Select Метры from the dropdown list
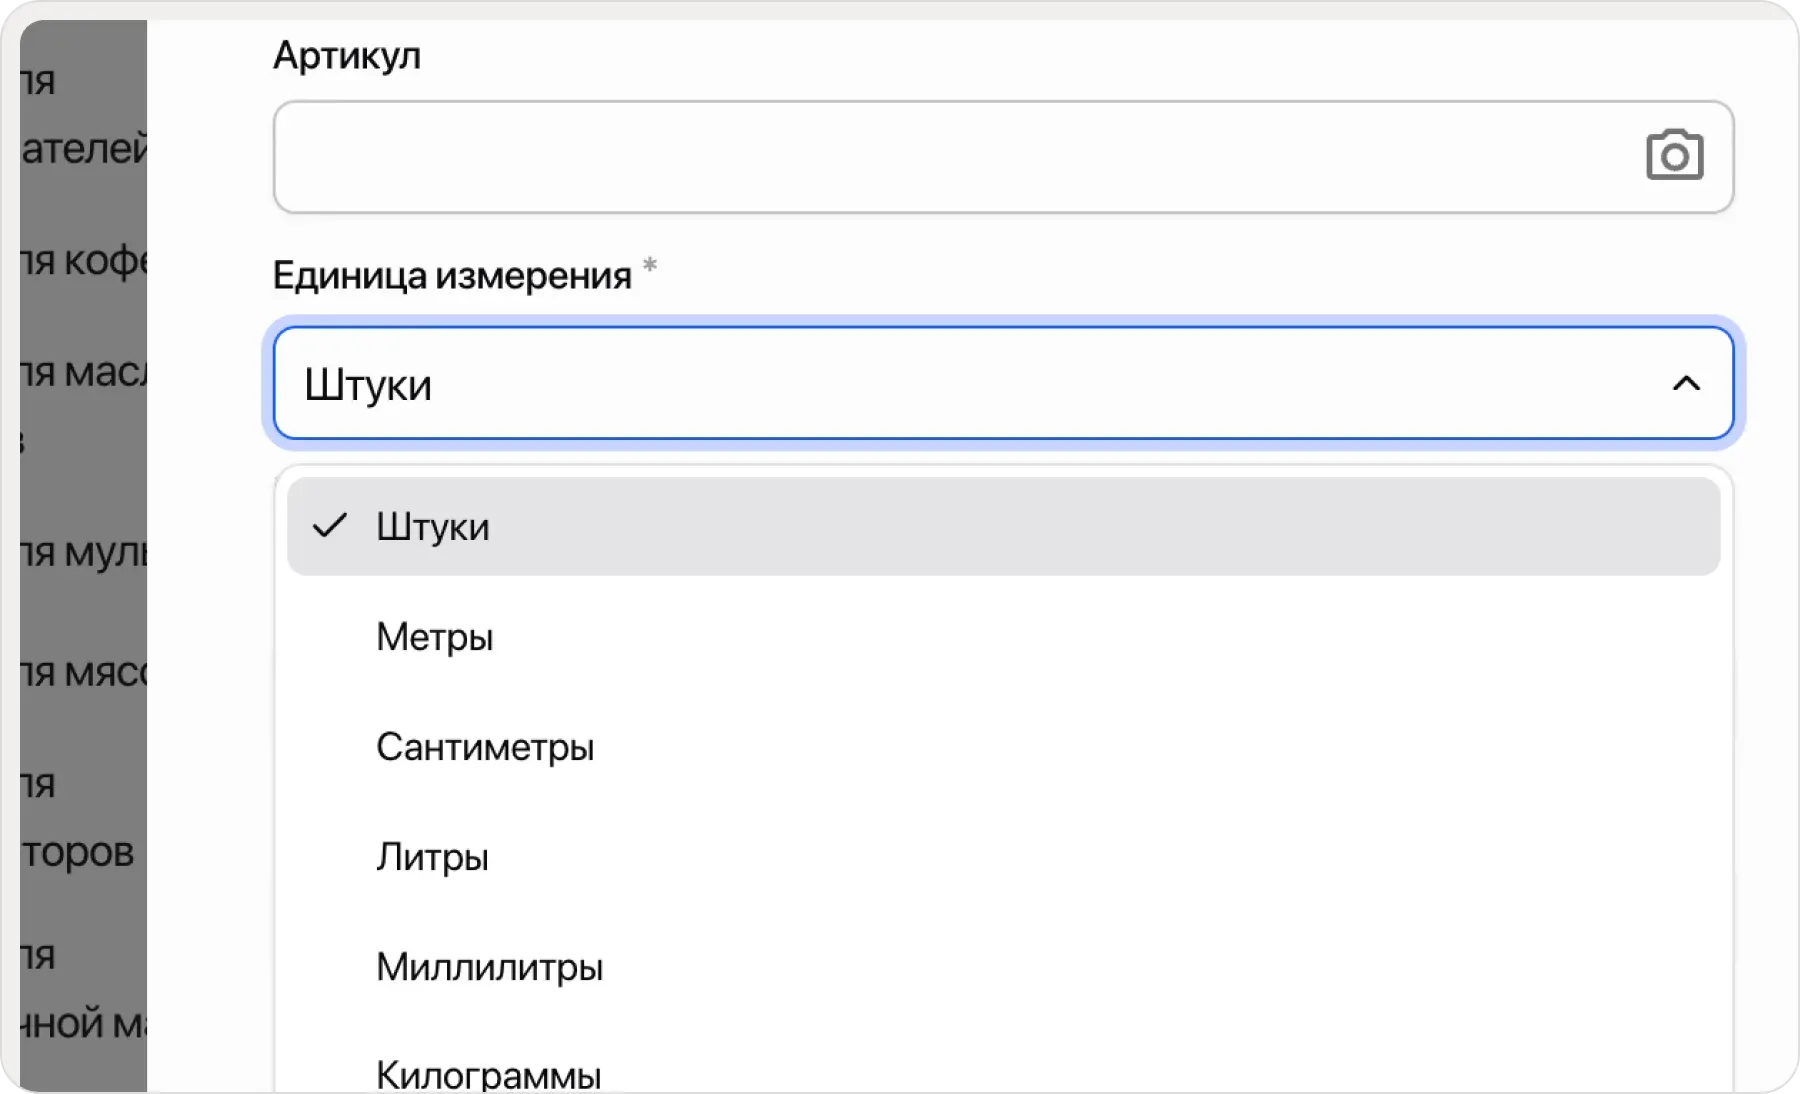Image resolution: width=1800 pixels, height=1094 pixels. 434,636
